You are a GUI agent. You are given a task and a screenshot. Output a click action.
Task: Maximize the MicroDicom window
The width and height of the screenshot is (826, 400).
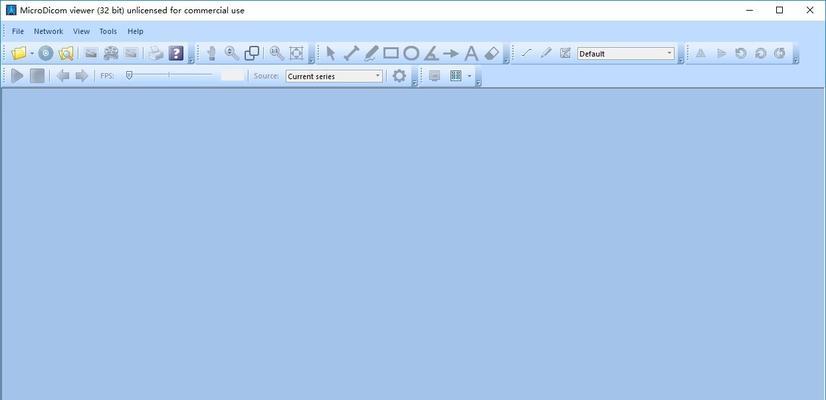click(780, 10)
